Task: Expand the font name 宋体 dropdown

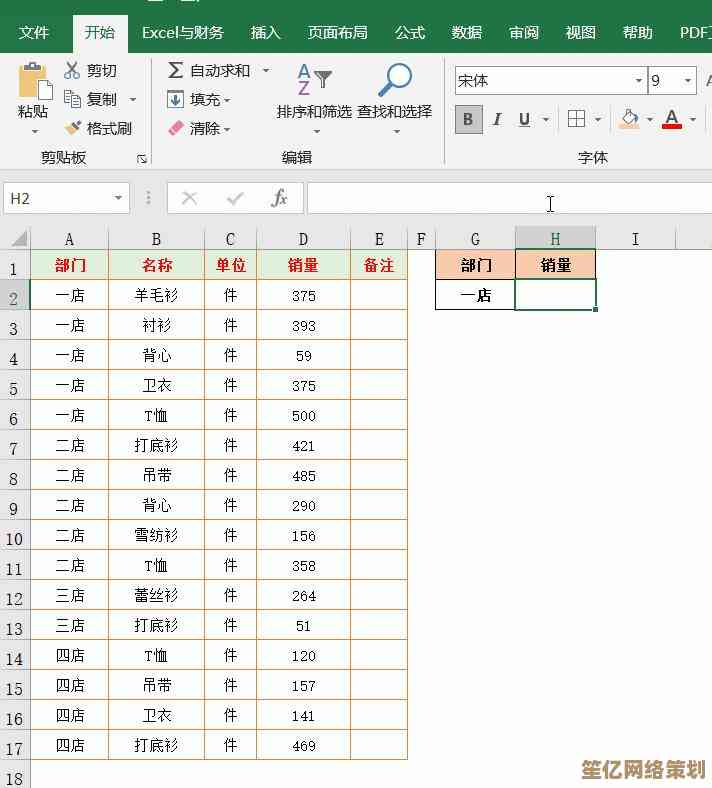Action: point(639,81)
